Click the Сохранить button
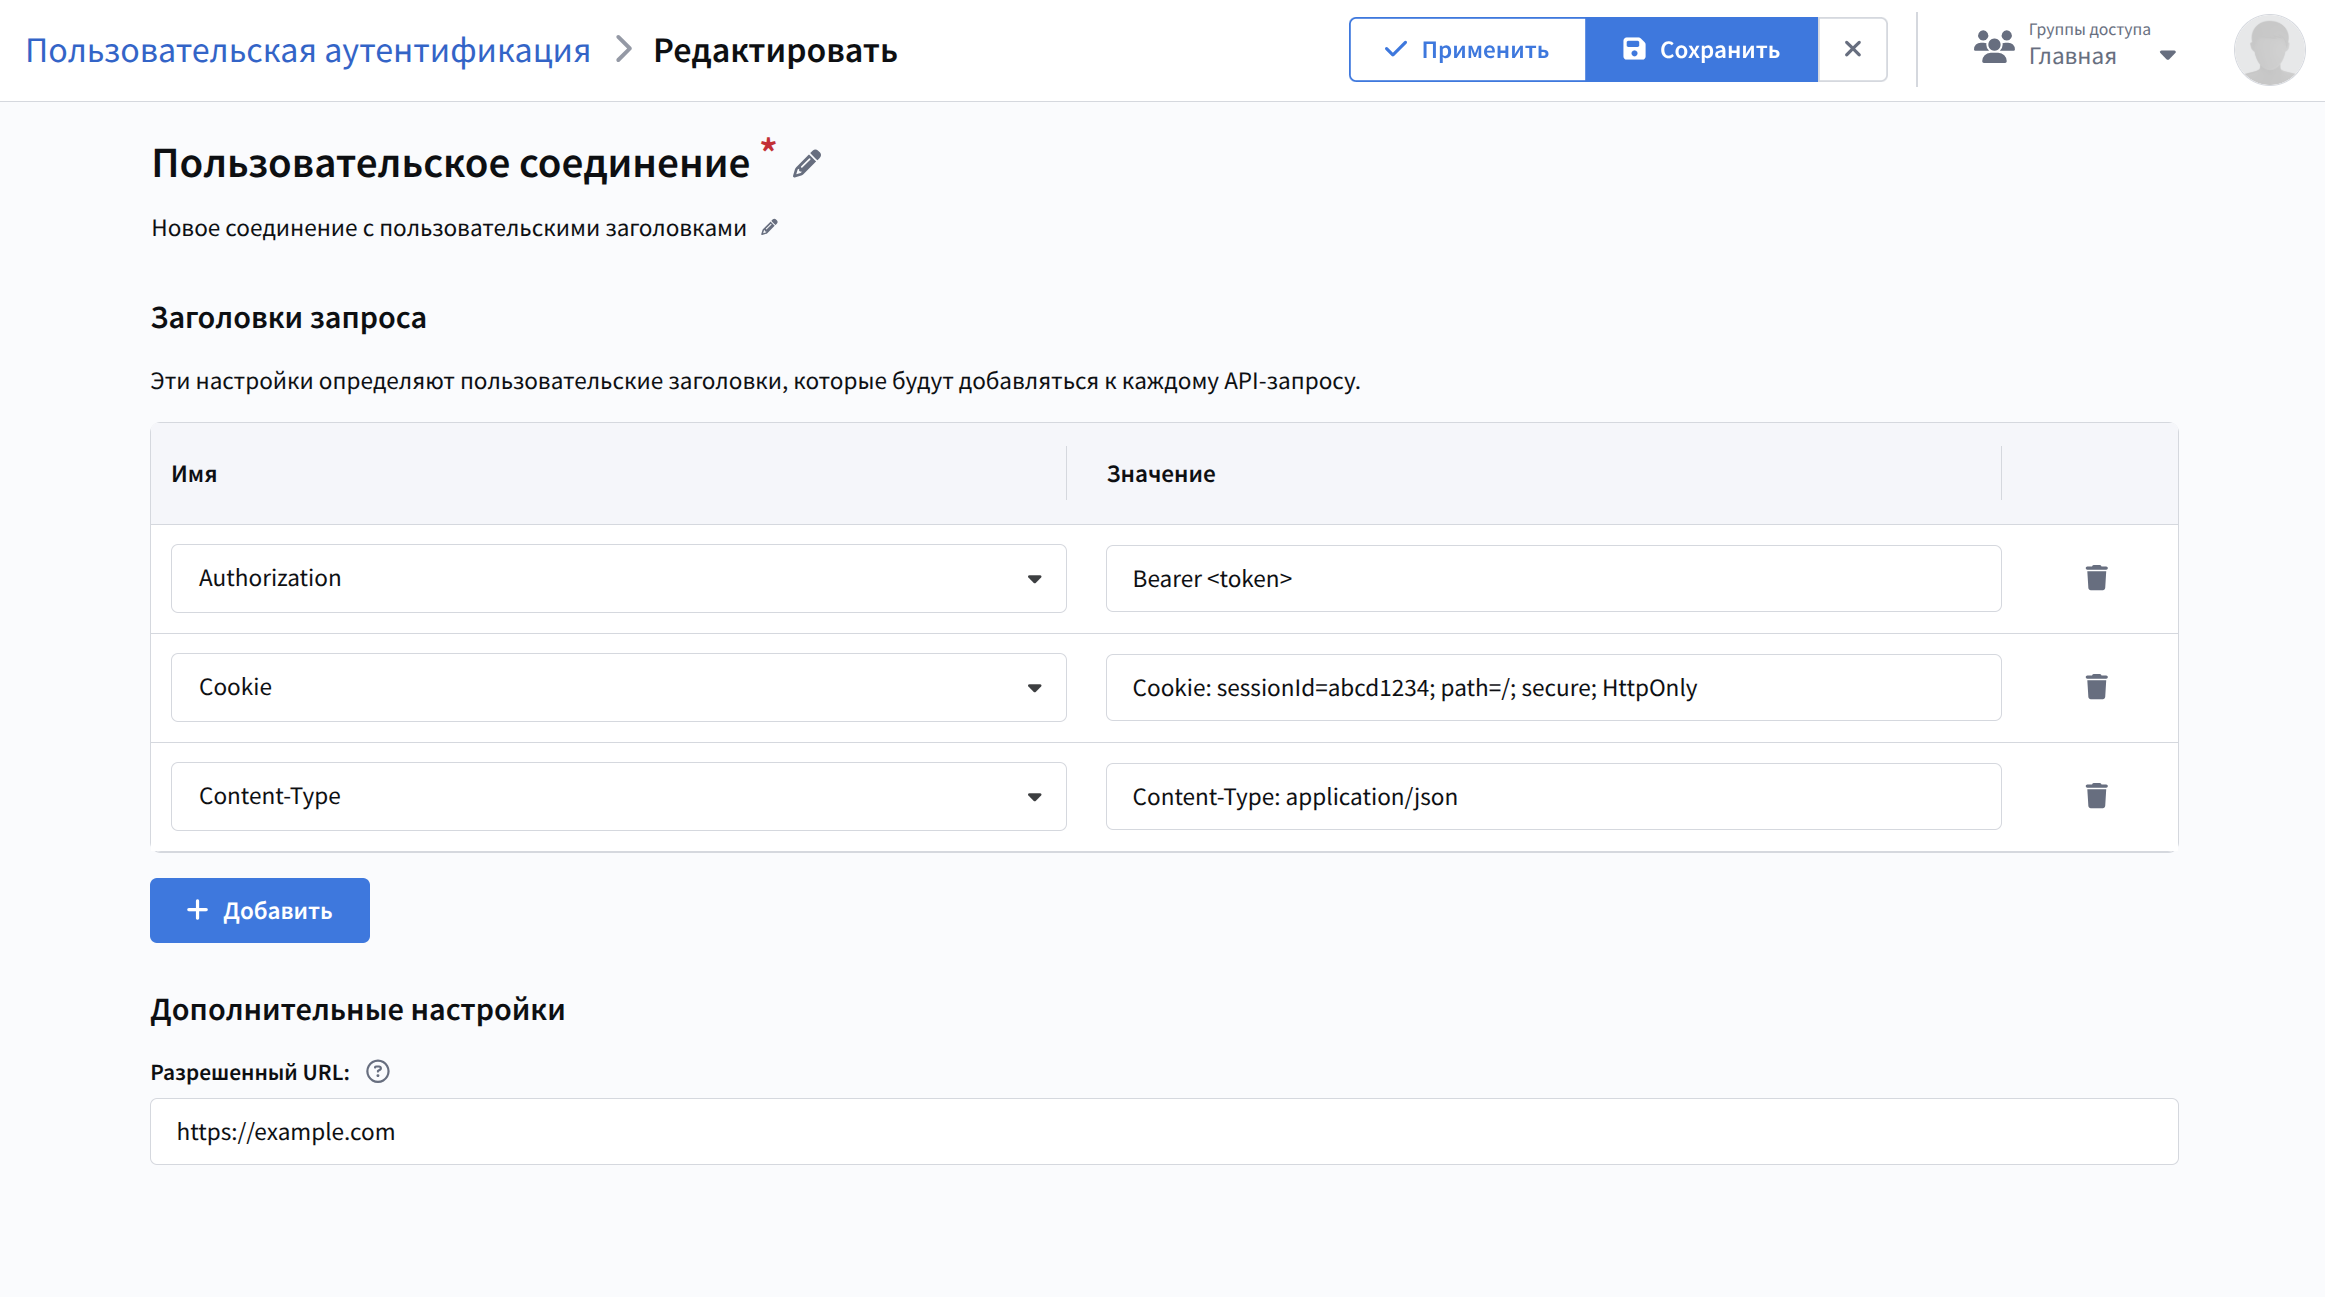Image resolution: width=2325 pixels, height=1297 pixels. tap(1701, 49)
